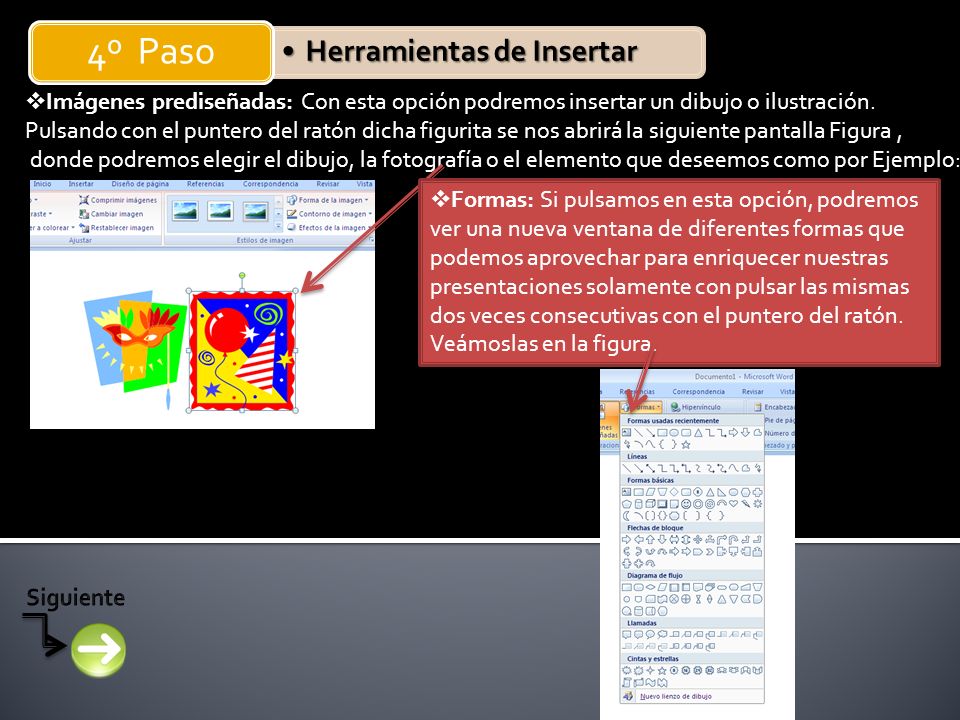Click Restablecer imagen in picture ribbon
The image size is (960, 720).
116,228
